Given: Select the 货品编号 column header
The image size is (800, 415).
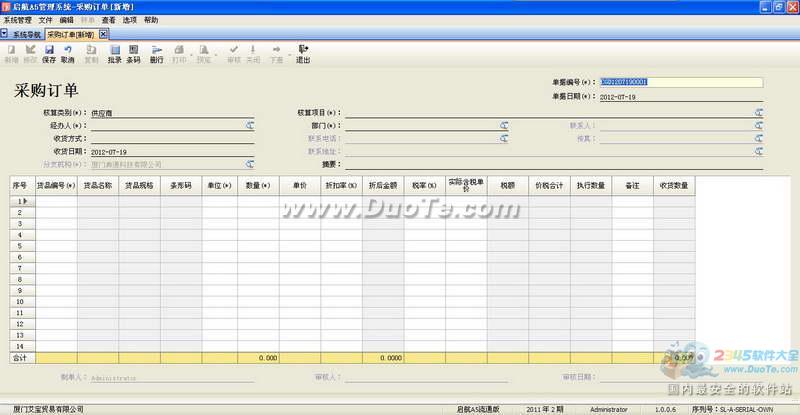Looking at the screenshot, I should click(x=56, y=186).
